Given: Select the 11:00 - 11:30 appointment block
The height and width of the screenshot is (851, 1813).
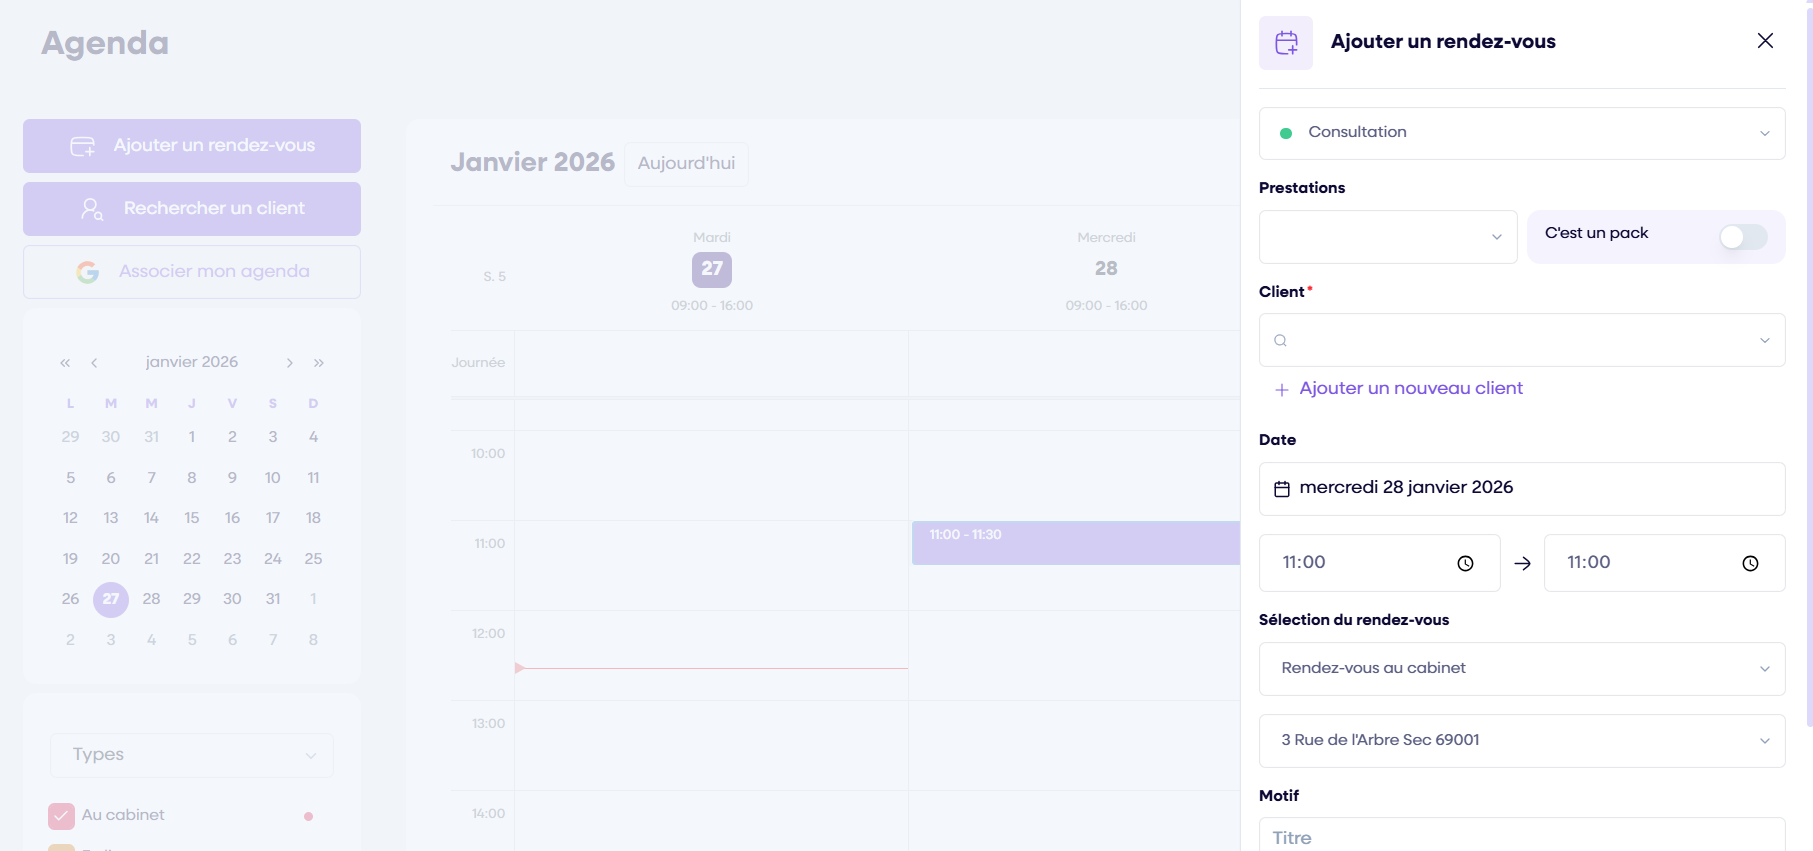Looking at the screenshot, I should point(1075,543).
